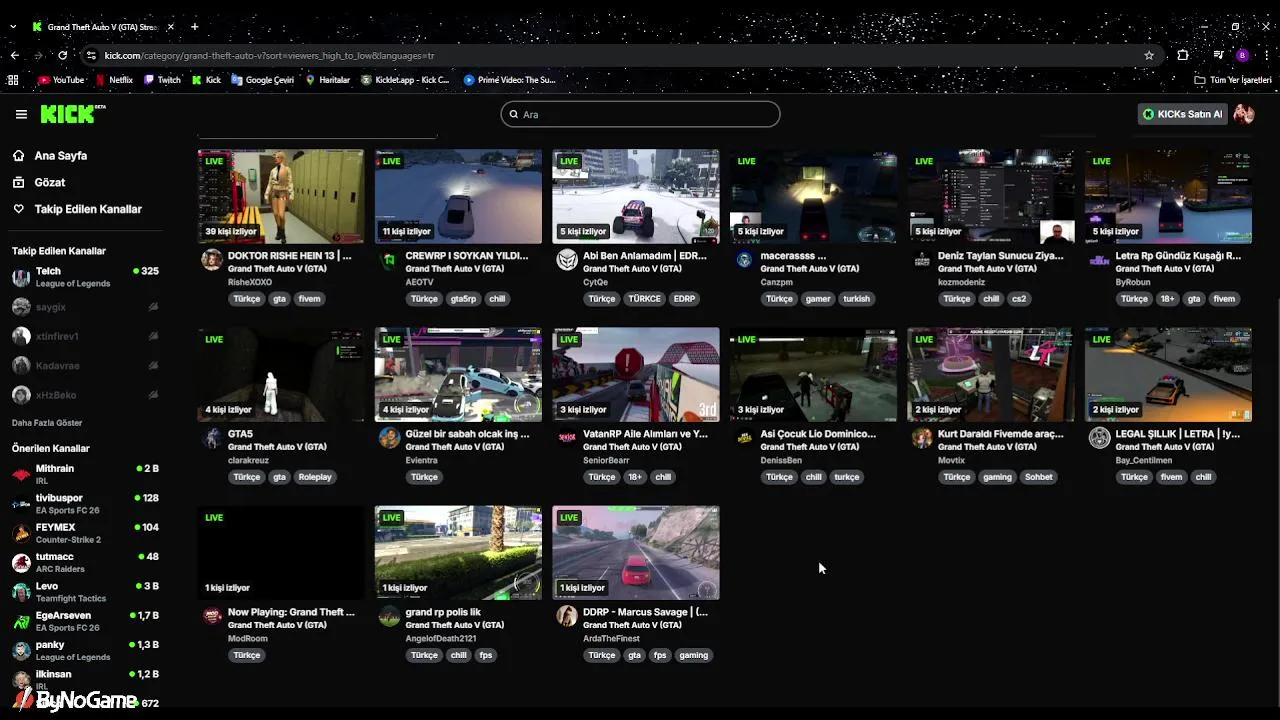Screen dimensions: 1280x720
Task: Click the Sohbet tag under Movtix
Action: pos(1039,477)
